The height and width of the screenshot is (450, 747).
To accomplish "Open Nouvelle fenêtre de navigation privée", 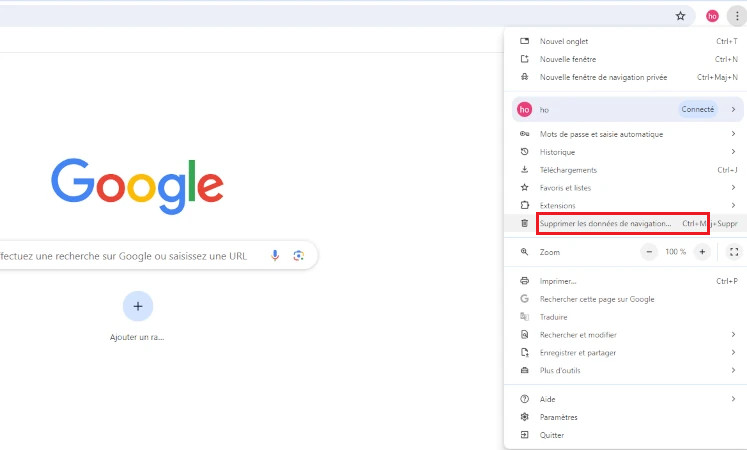I will 626,77.
